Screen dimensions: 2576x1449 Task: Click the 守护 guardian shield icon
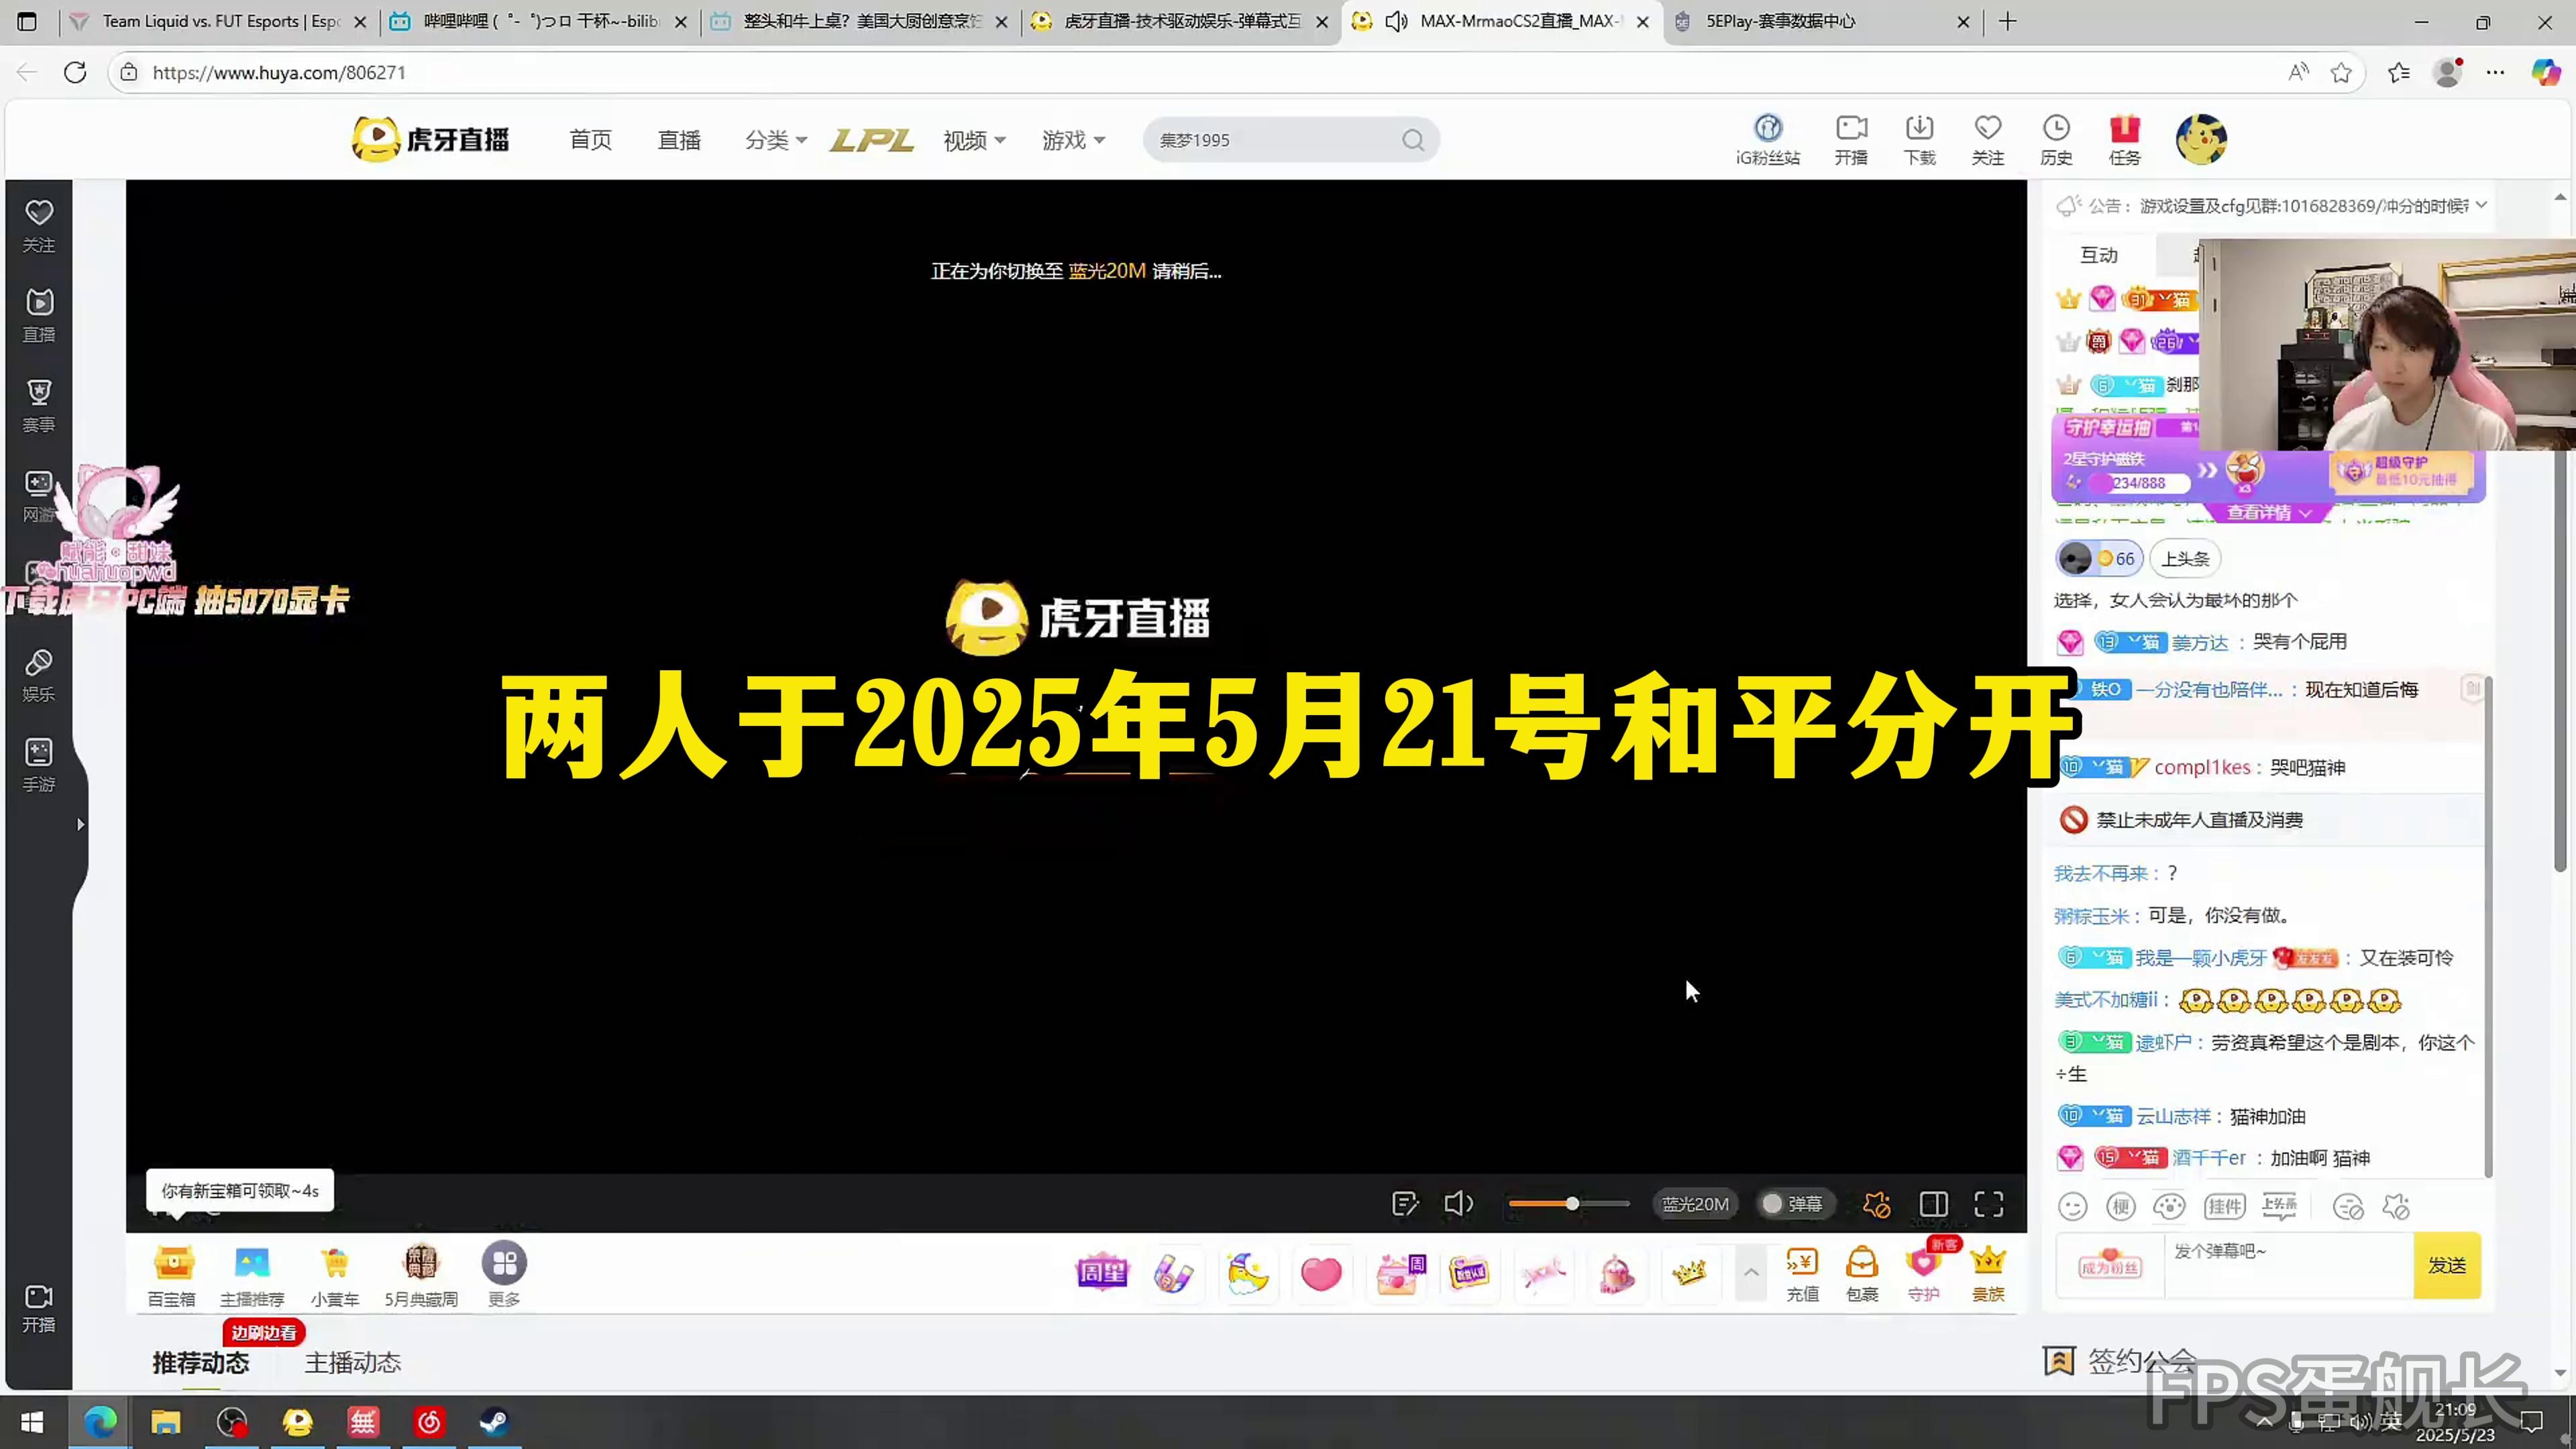click(x=1923, y=1274)
